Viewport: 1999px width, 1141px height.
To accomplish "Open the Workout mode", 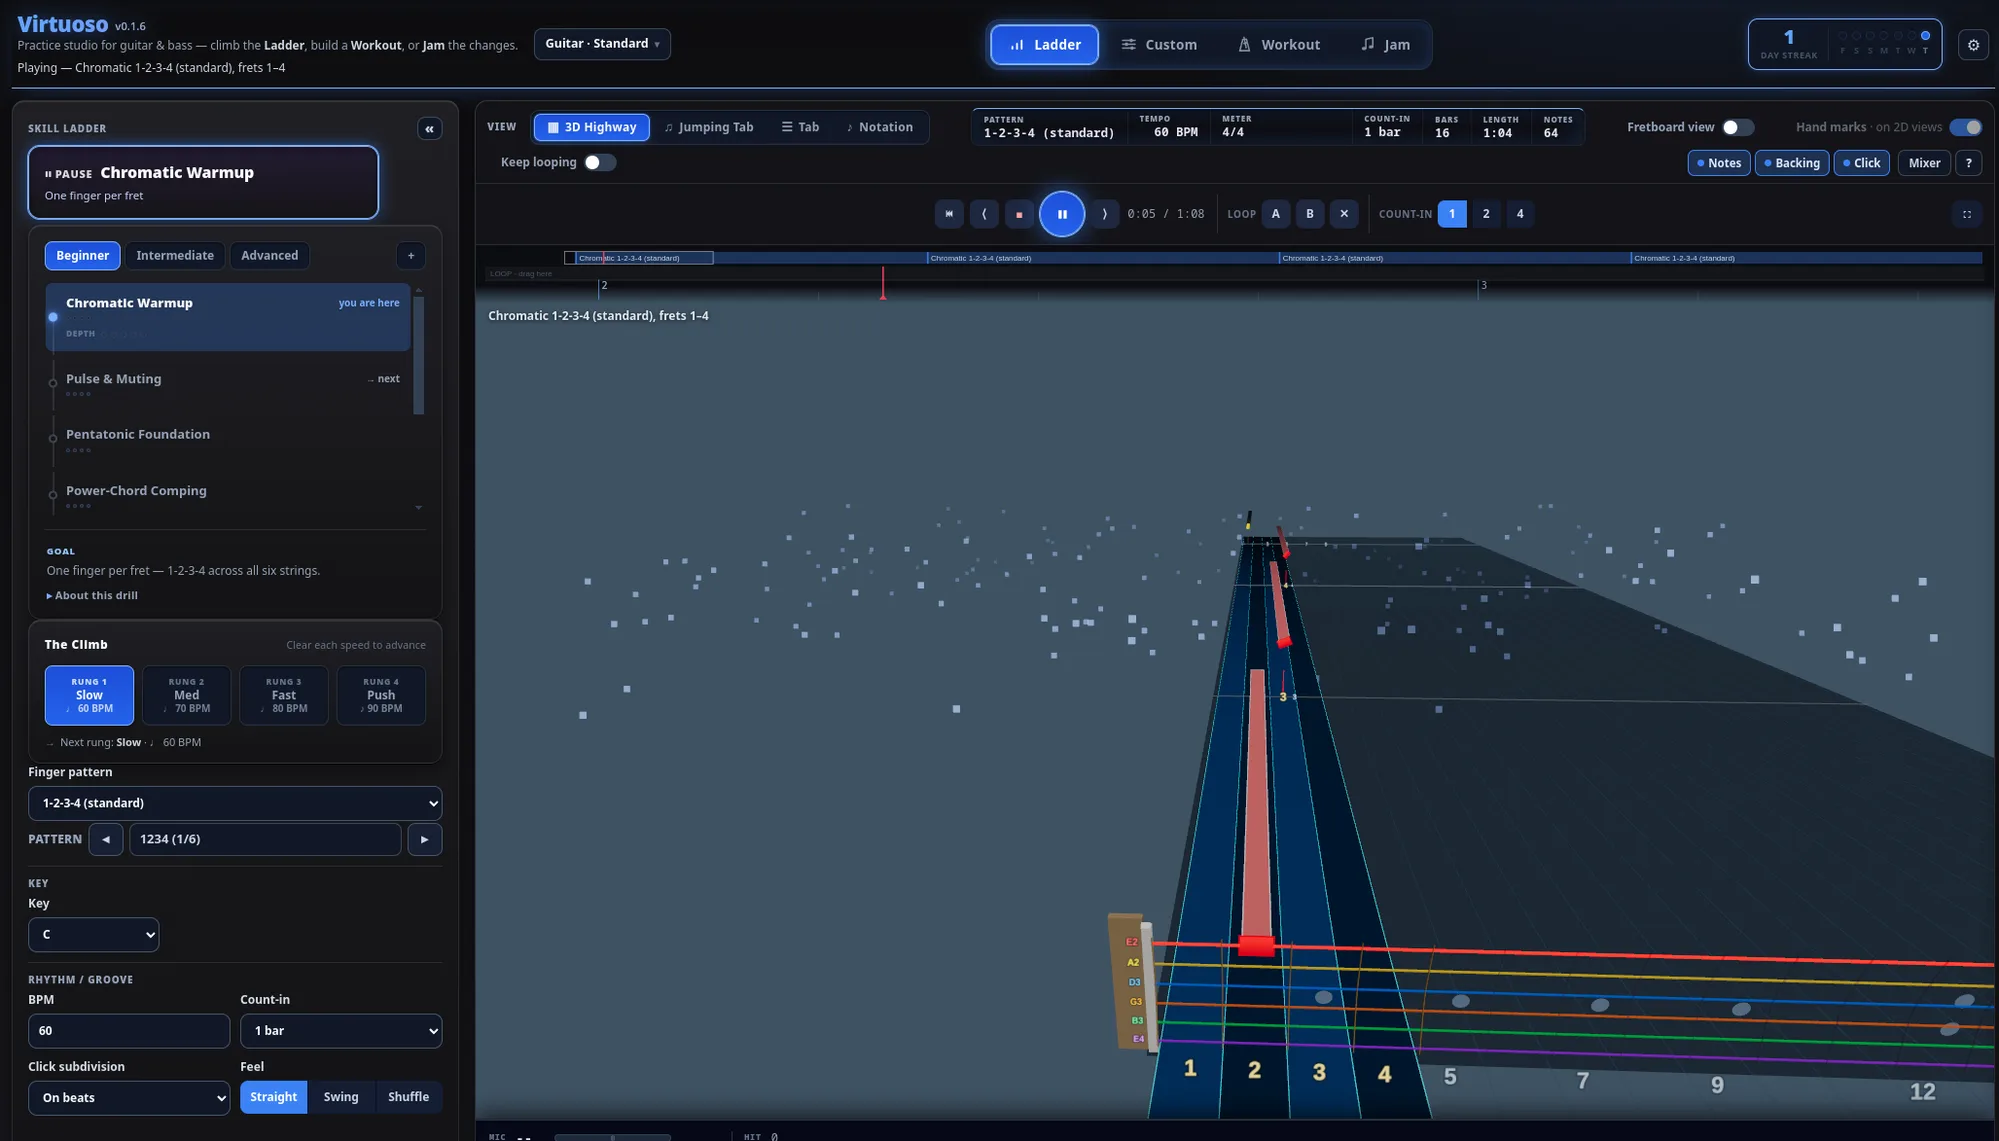I will (1279, 45).
